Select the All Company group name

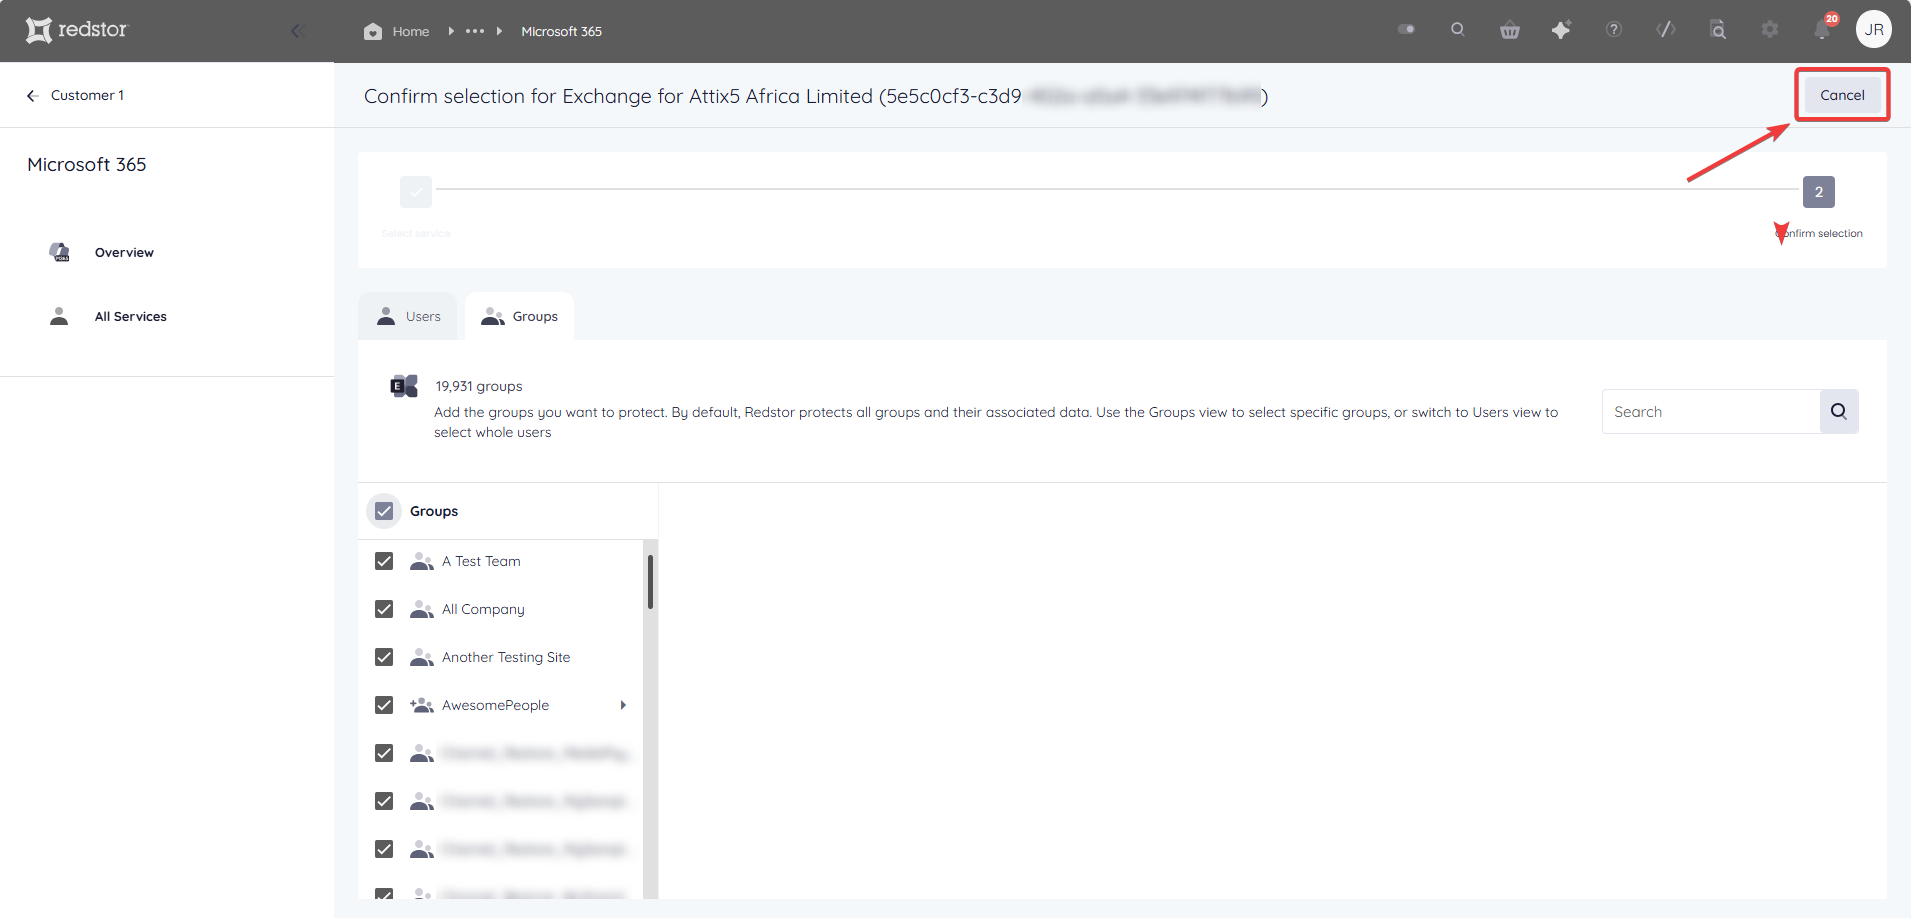coord(483,609)
